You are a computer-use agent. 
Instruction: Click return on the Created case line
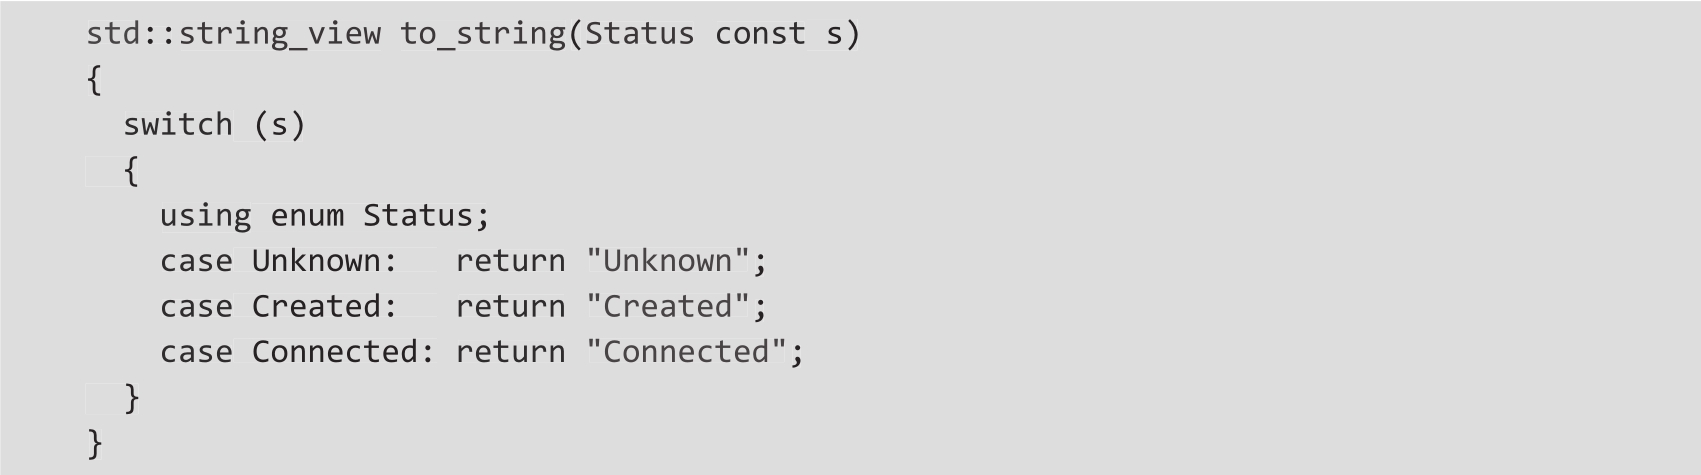510,306
